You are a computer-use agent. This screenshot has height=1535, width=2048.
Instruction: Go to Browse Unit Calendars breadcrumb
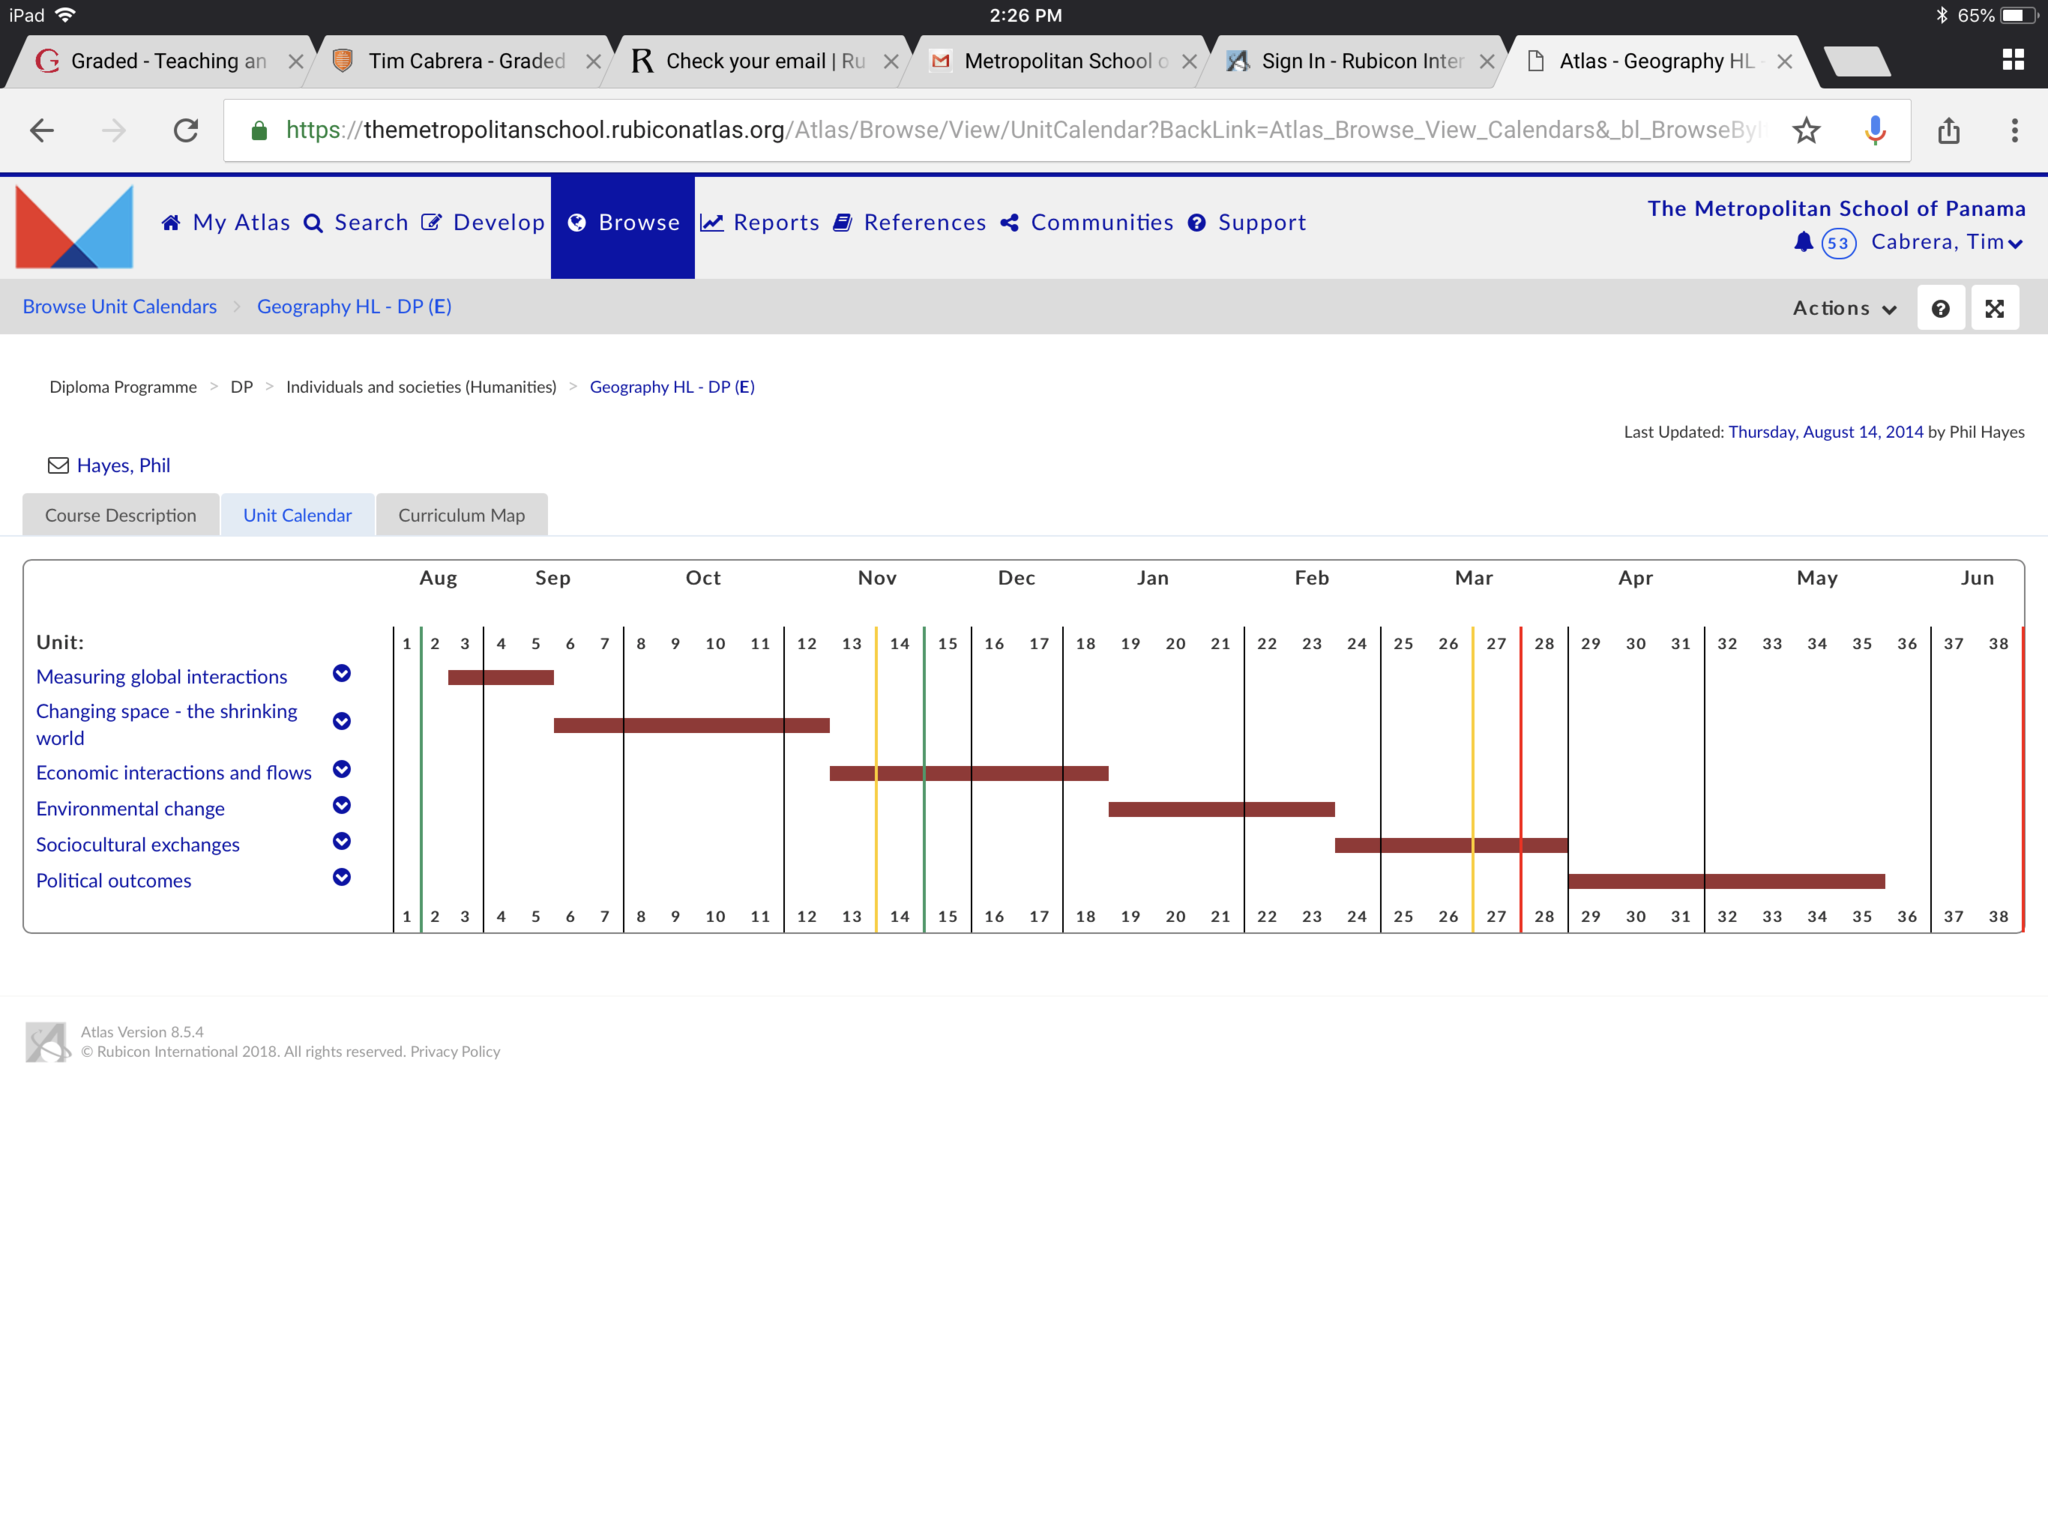[x=120, y=307]
